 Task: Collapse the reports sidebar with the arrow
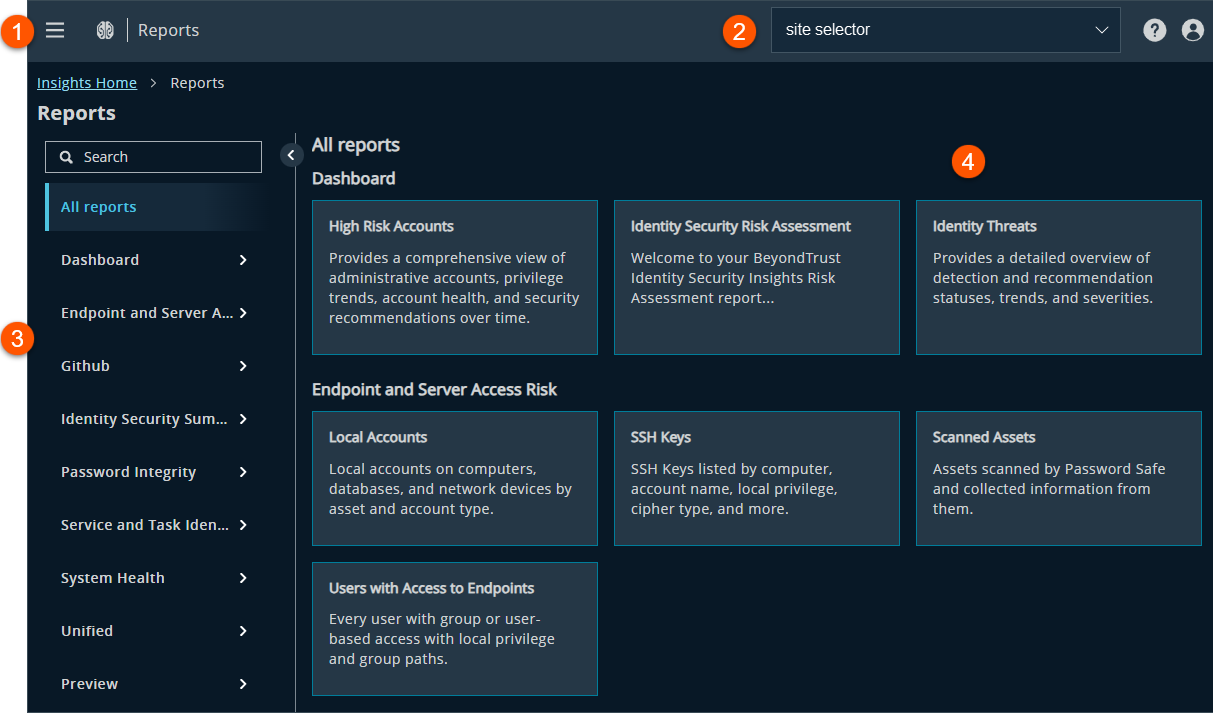291,155
